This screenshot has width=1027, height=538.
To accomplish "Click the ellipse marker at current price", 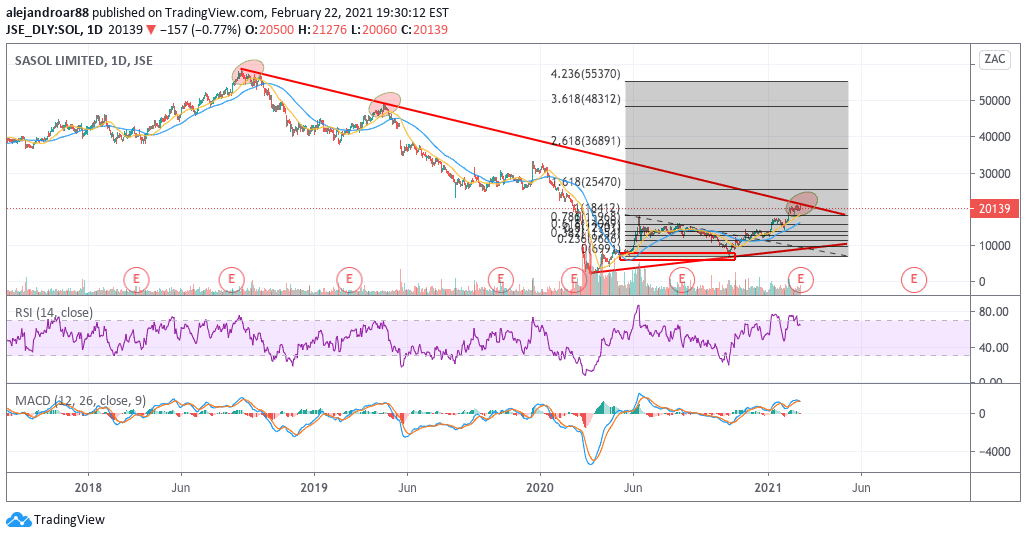I will [x=802, y=202].
